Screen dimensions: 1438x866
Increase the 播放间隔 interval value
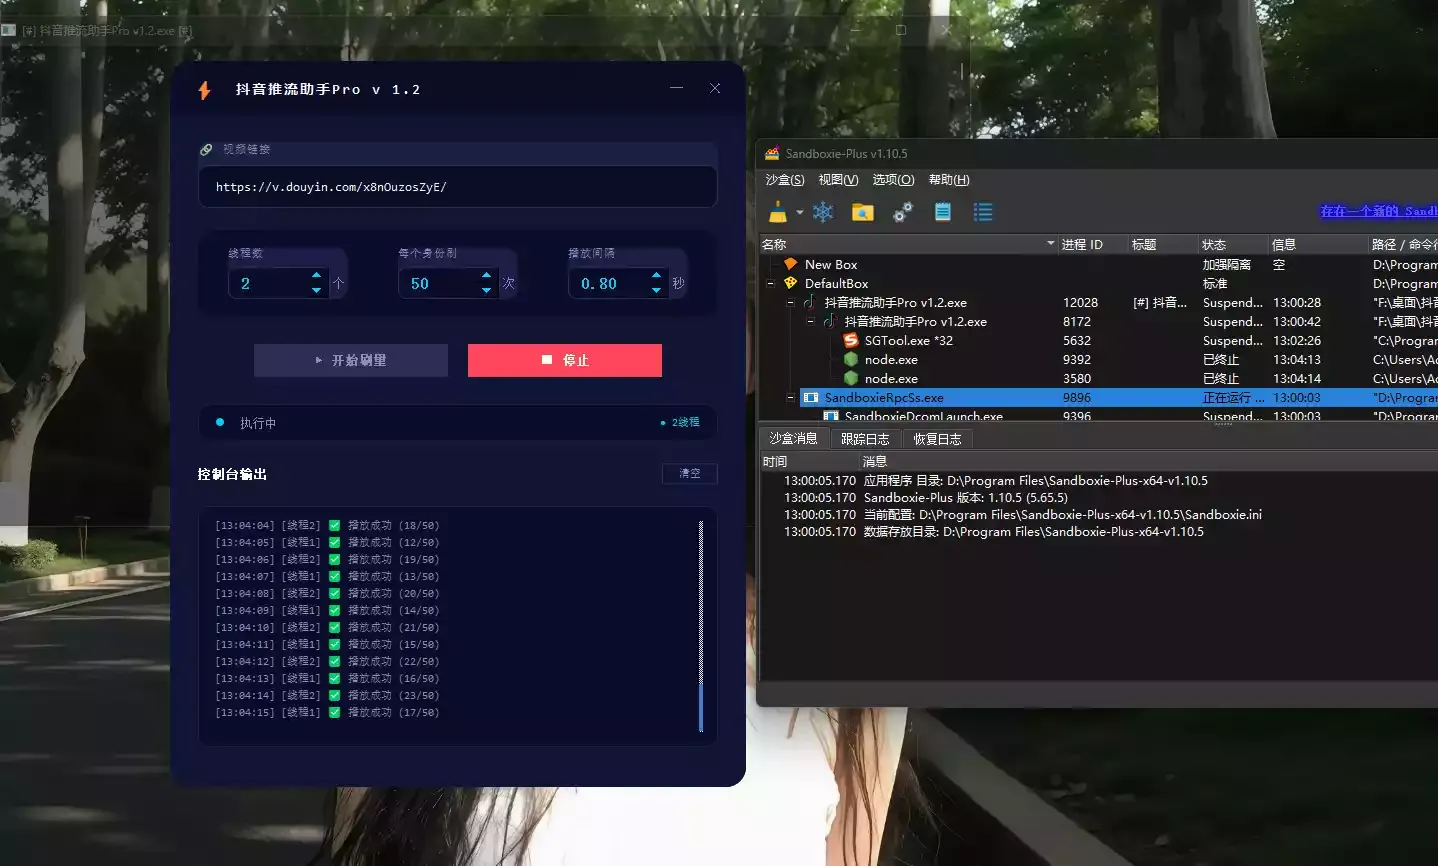tap(656, 275)
